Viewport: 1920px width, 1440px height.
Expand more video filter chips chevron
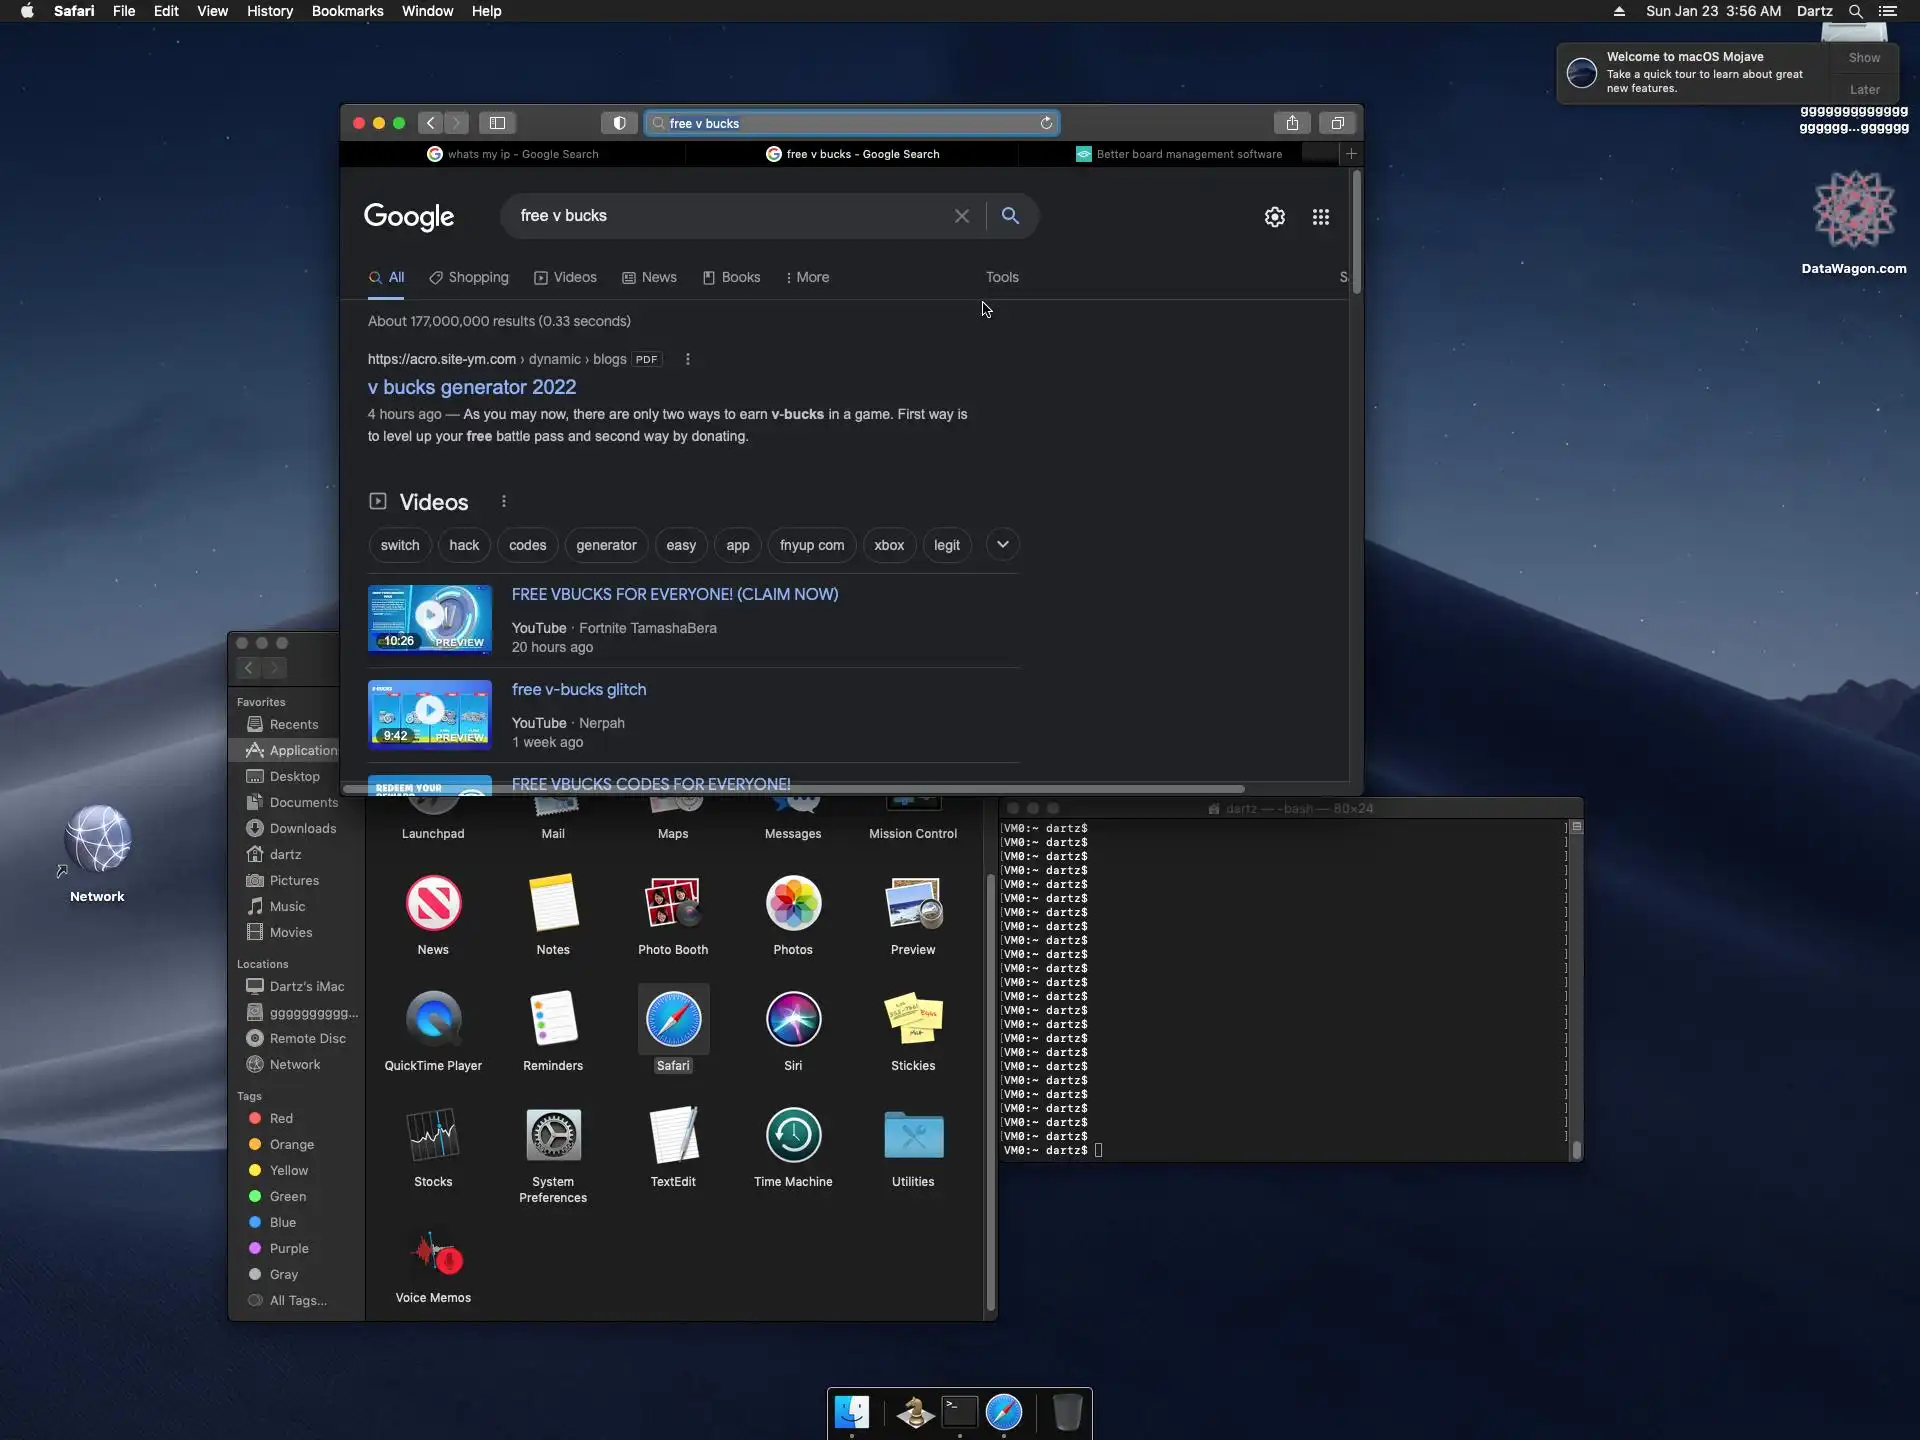[x=1002, y=544]
